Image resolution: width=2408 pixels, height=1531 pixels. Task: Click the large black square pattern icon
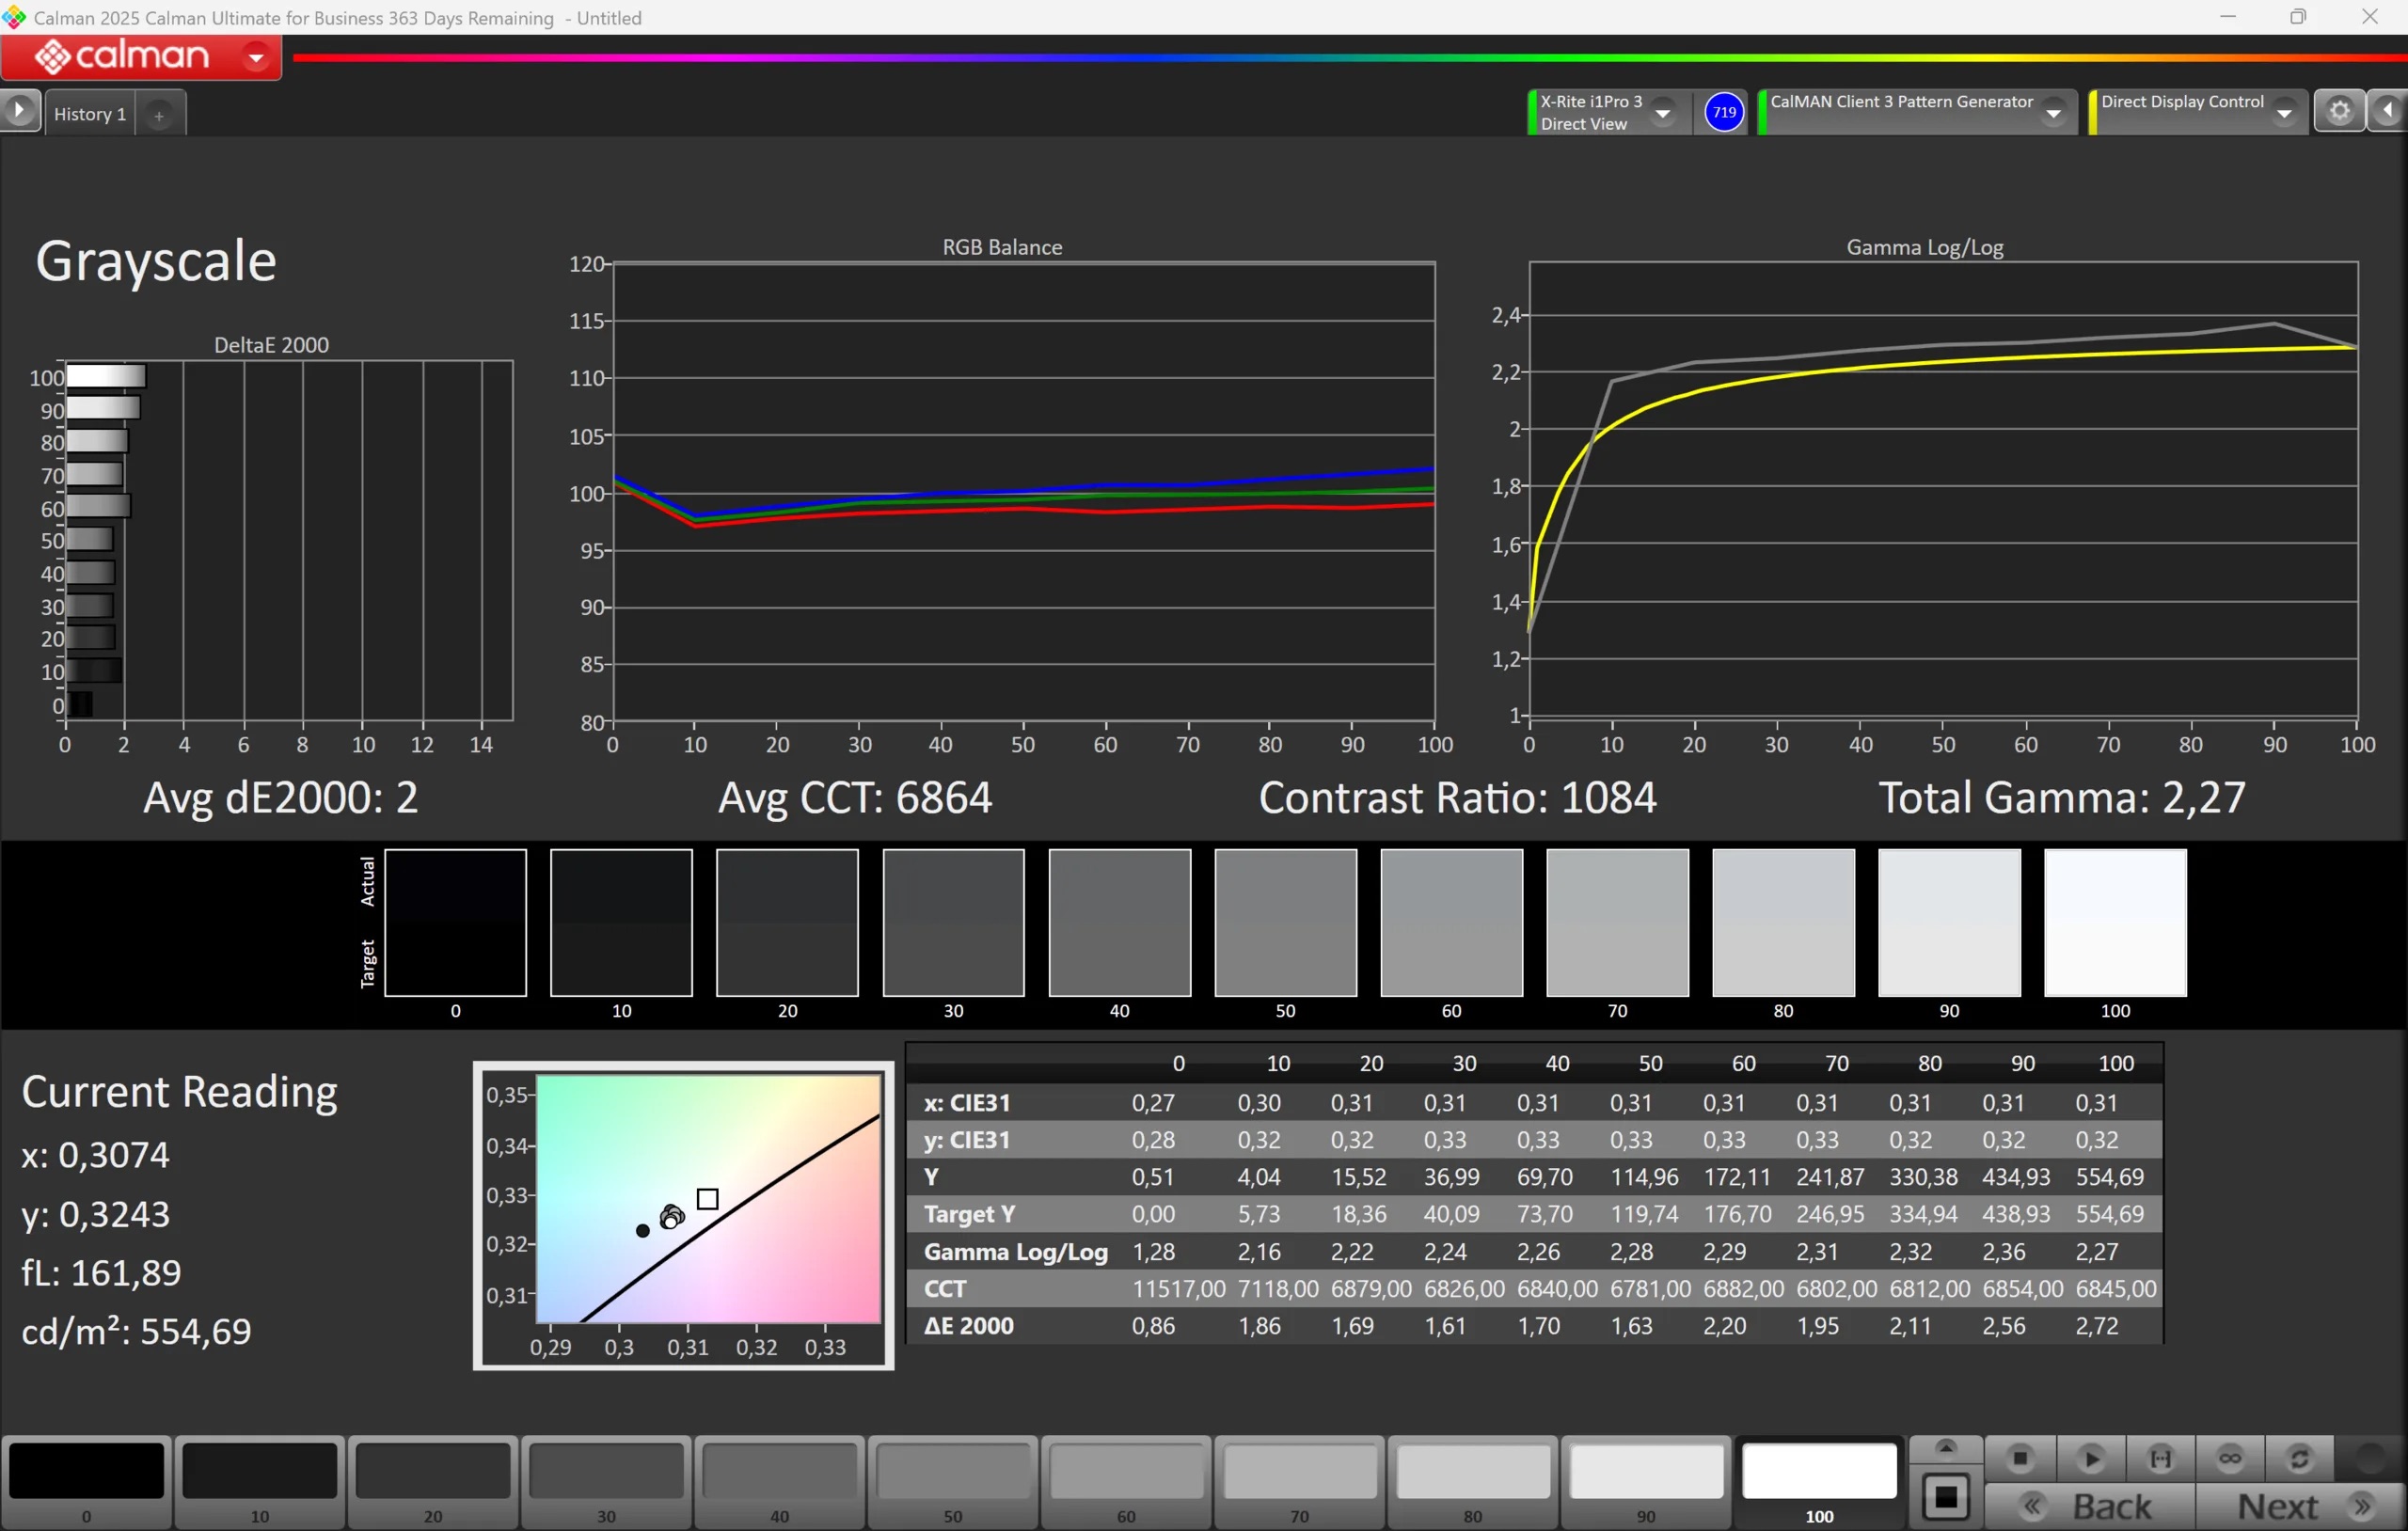1945,1497
